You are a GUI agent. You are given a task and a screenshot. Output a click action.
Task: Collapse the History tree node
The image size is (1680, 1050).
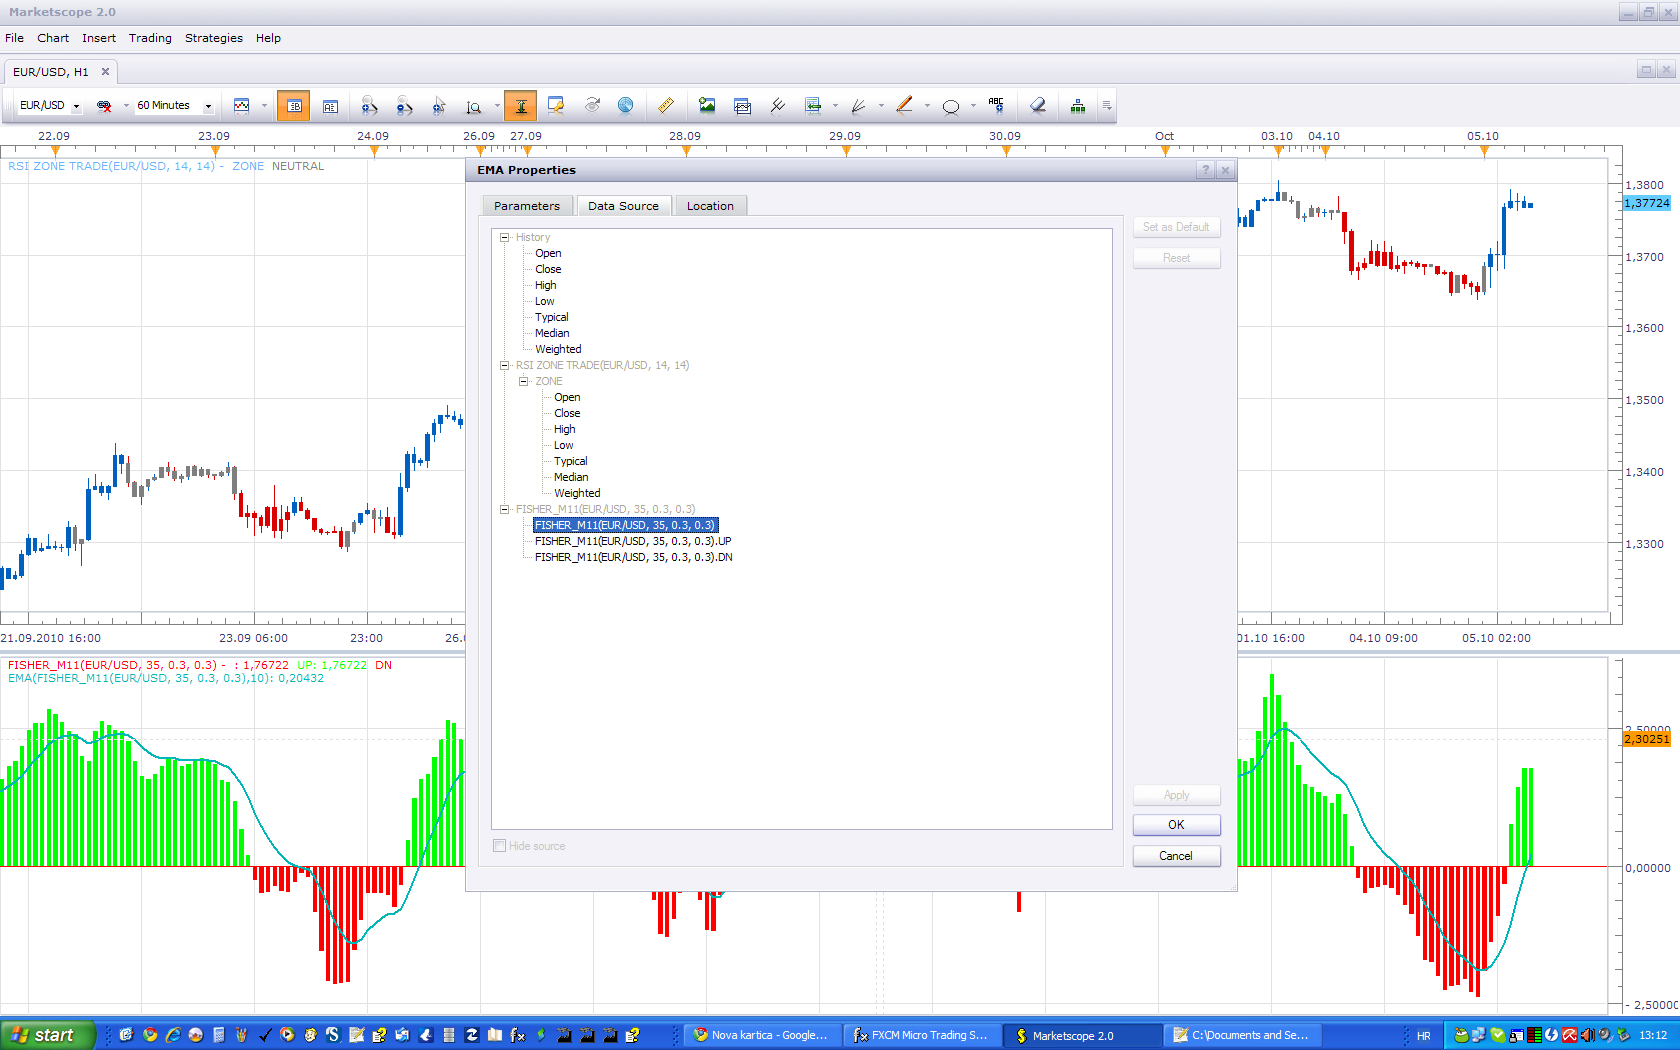pos(505,237)
